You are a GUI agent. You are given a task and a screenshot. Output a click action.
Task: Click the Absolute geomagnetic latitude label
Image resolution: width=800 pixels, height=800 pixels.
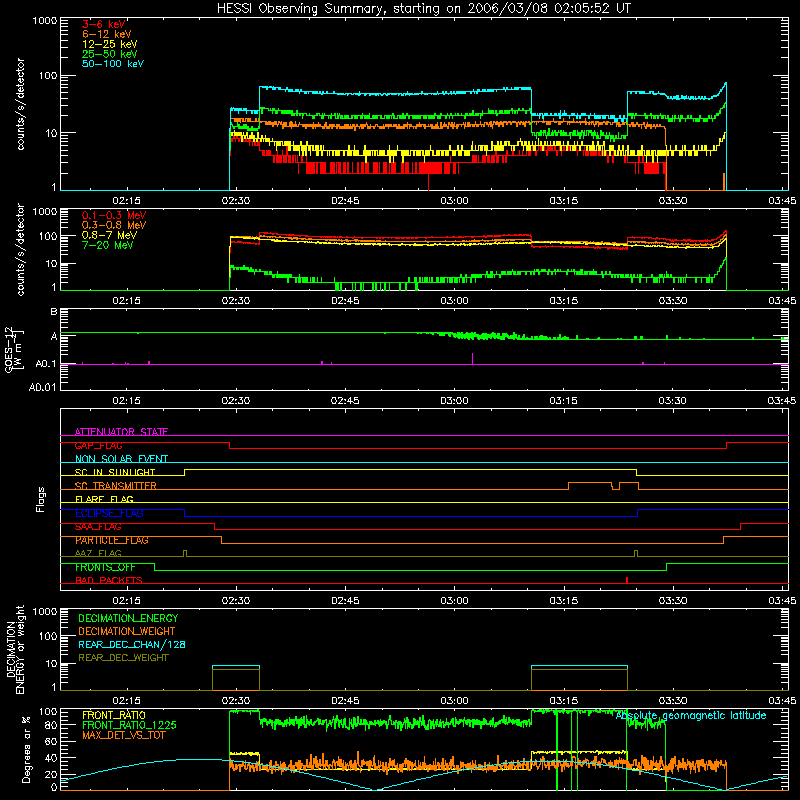pyautogui.click(x=691, y=715)
